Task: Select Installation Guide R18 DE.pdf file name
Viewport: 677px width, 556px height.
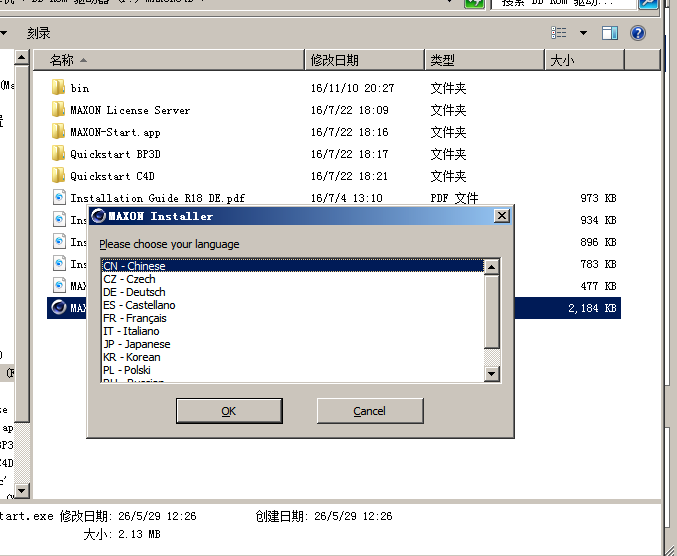Action: pos(158,198)
